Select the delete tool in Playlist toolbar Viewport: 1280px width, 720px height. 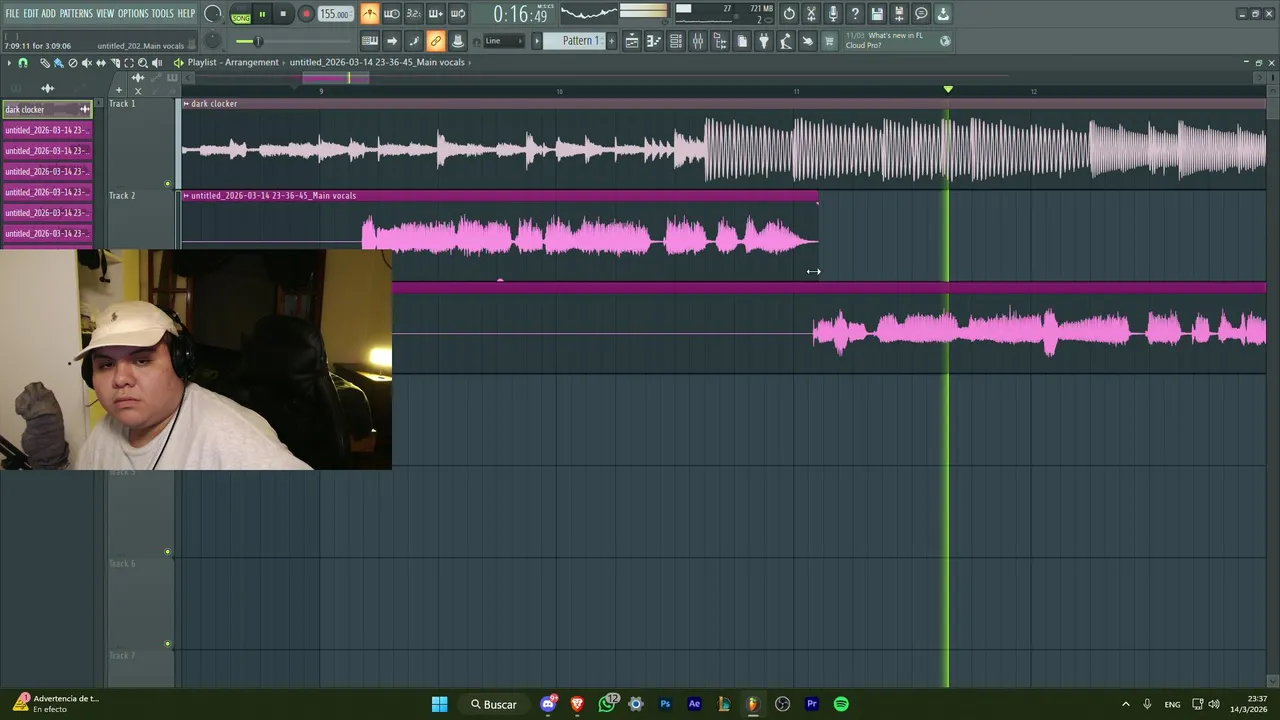[x=72, y=63]
